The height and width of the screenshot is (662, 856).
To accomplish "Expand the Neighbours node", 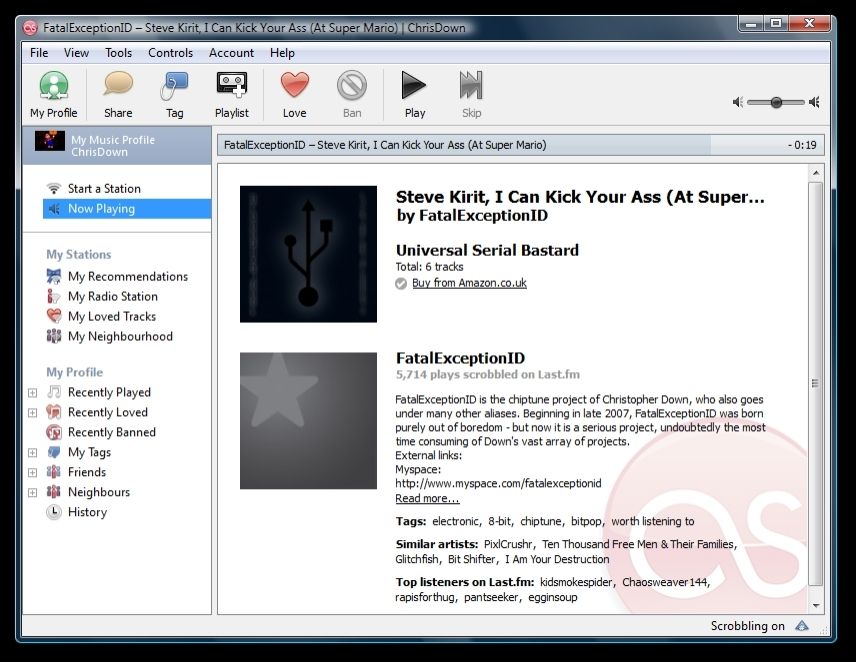I will 33,493.
